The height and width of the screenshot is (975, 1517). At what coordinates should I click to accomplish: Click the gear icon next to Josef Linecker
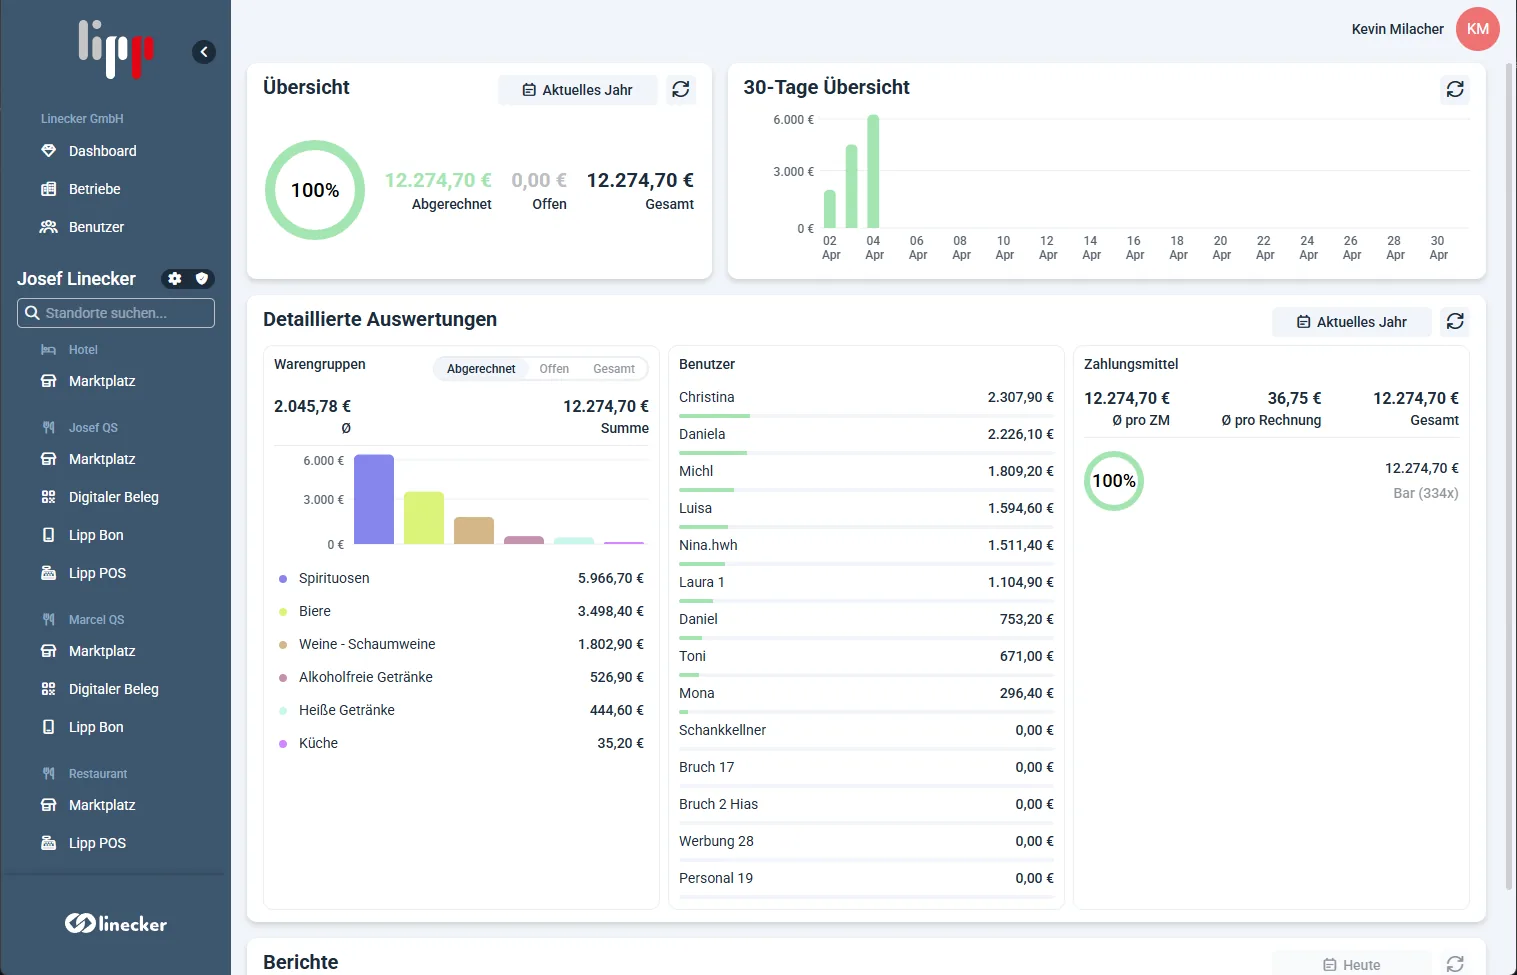[x=175, y=279]
